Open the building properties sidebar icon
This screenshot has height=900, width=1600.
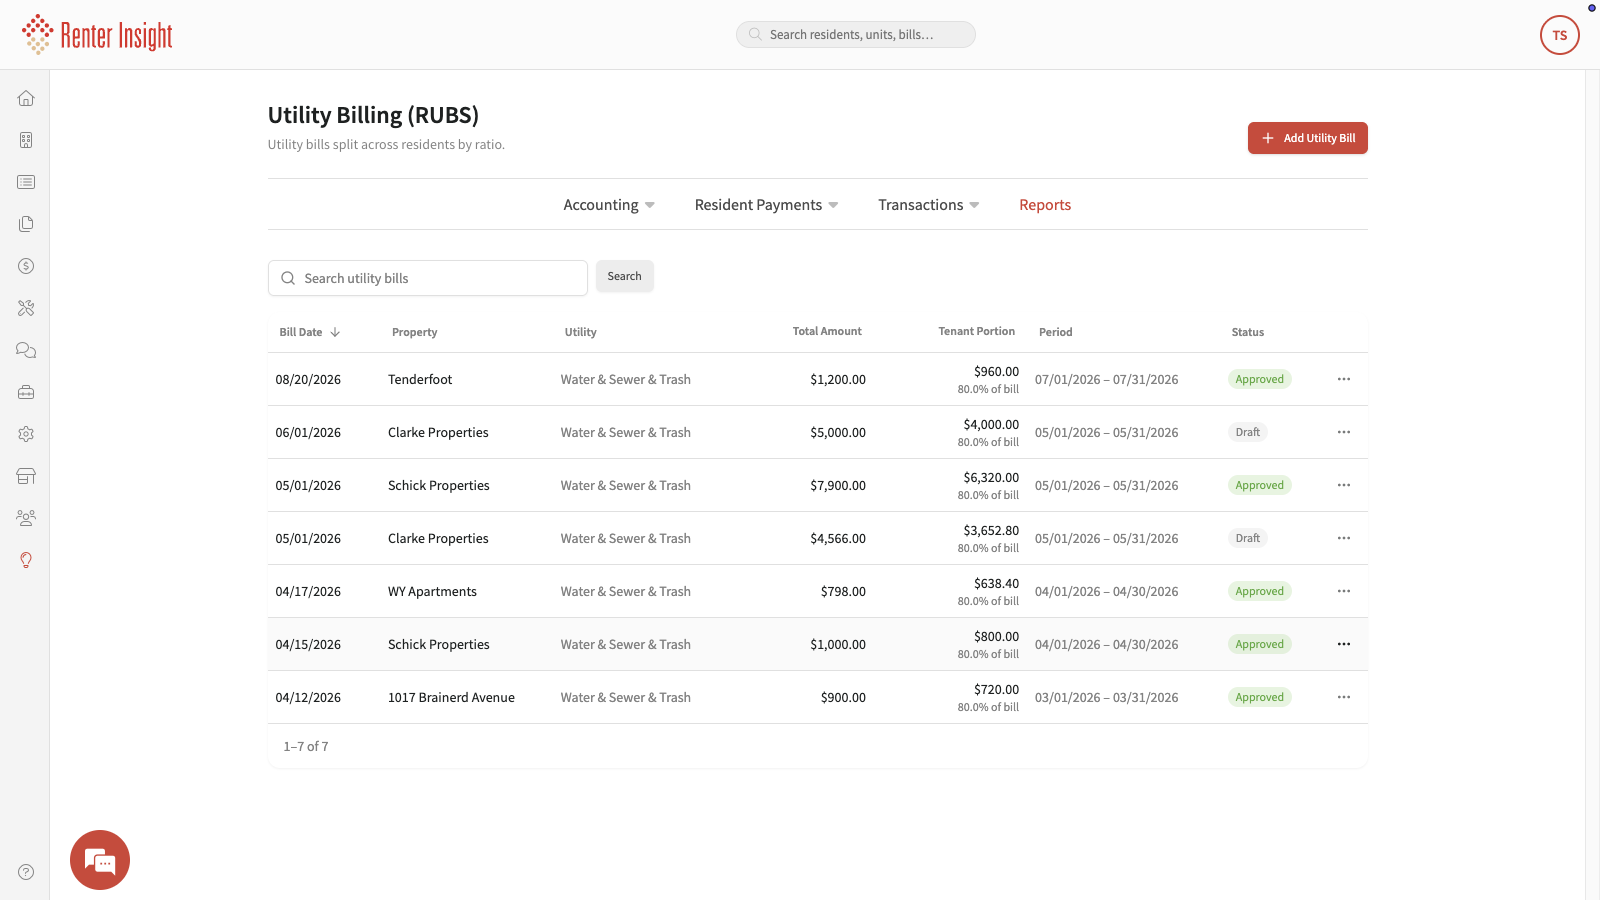tap(26, 140)
